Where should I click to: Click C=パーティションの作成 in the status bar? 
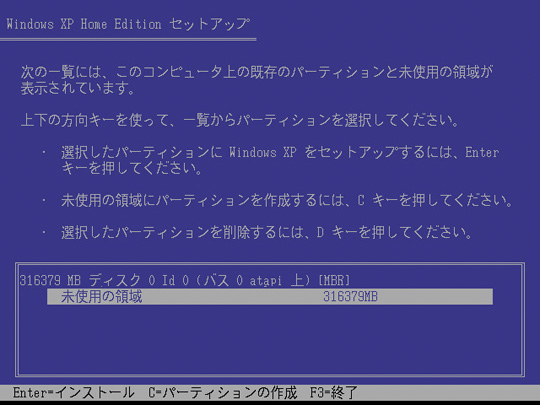[x=223, y=393]
